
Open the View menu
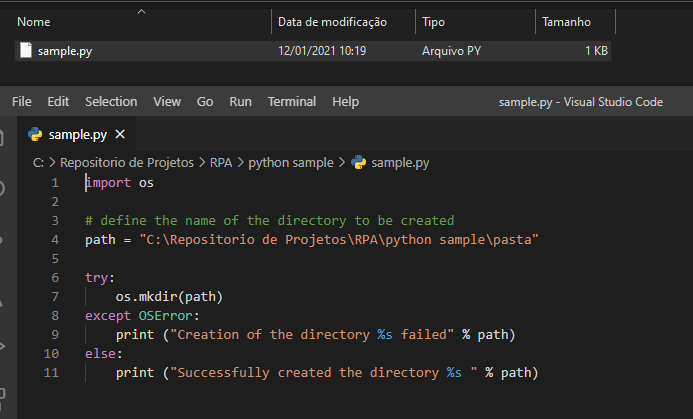[167, 102]
